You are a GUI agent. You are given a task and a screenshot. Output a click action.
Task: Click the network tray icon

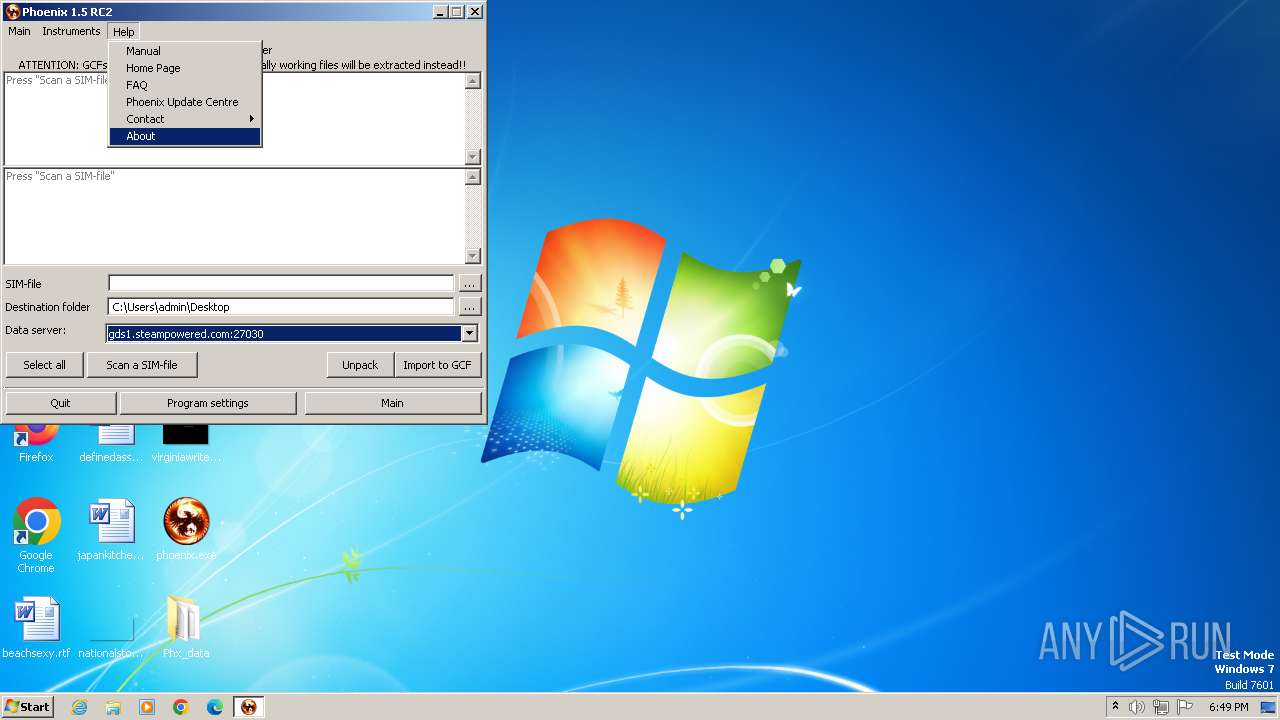[x=1161, y=707]
